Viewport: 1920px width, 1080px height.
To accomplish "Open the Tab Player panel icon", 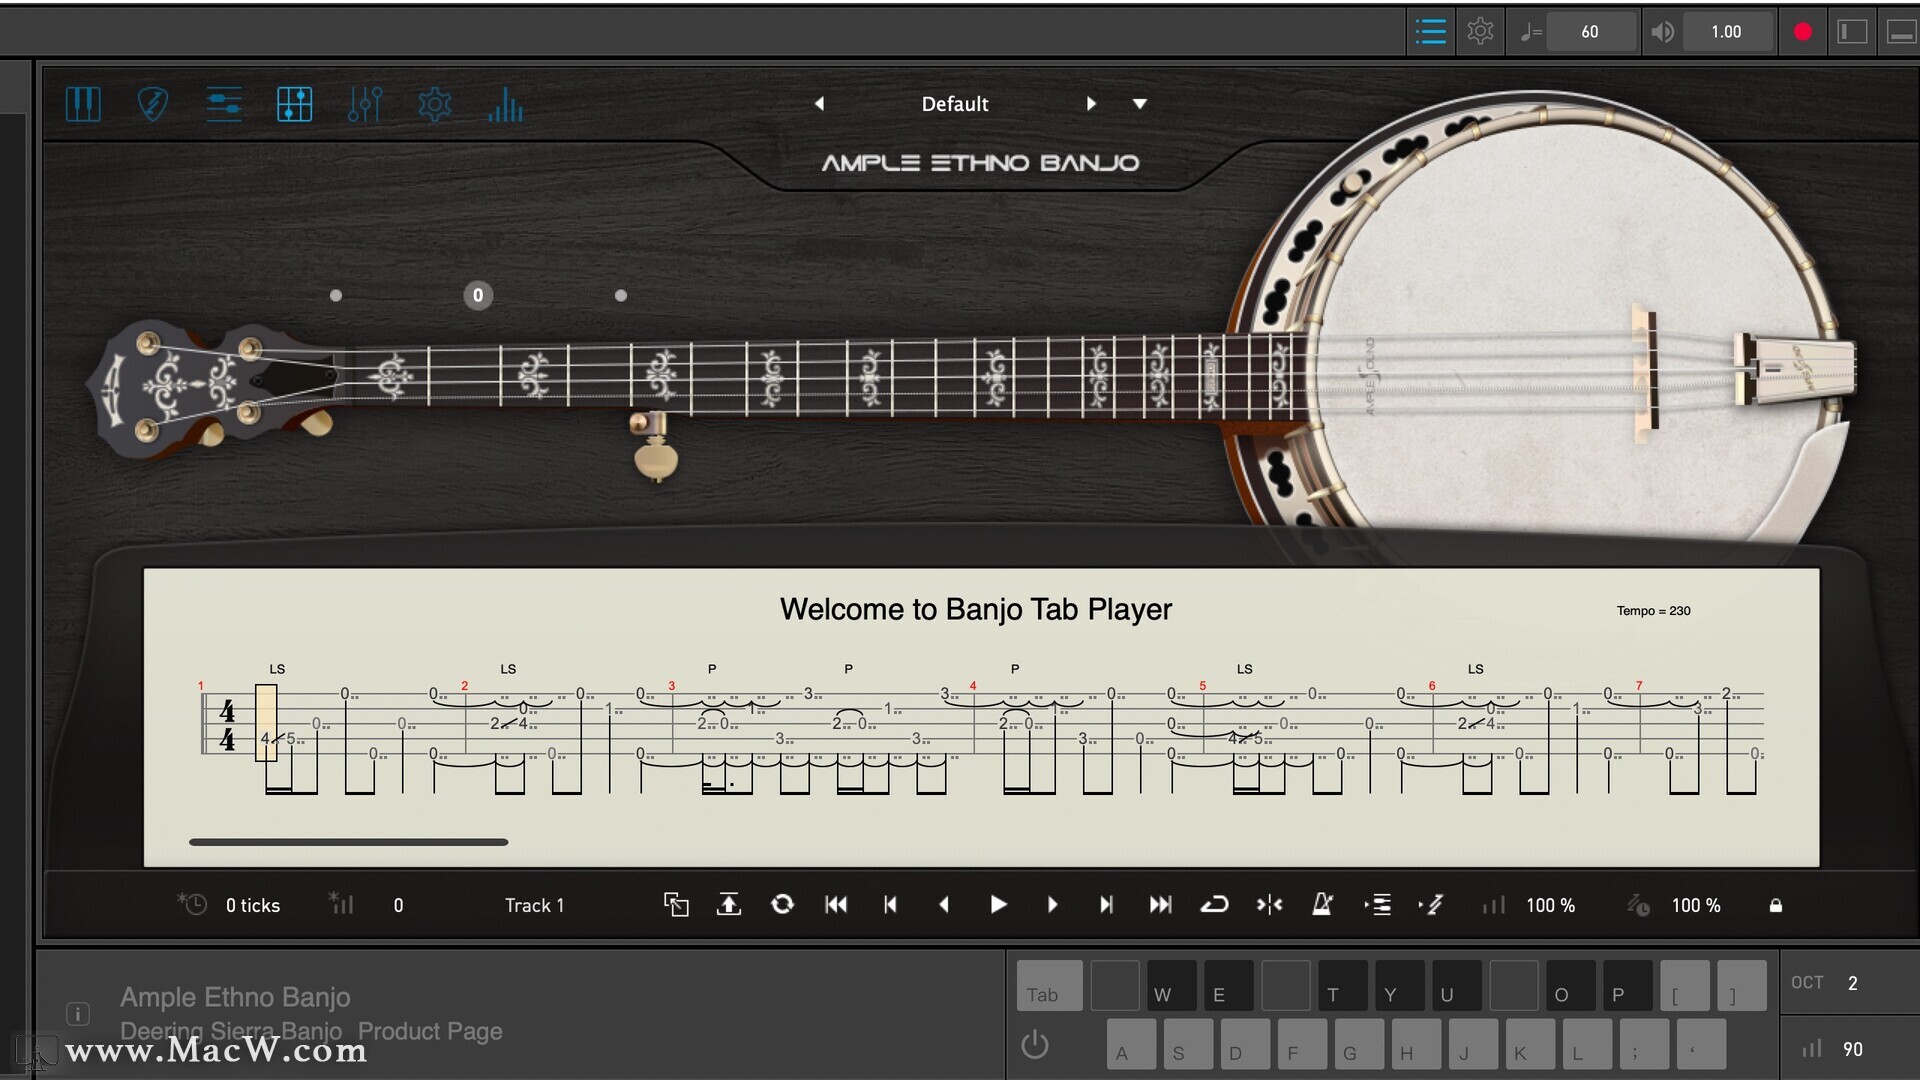I will 224,104.
